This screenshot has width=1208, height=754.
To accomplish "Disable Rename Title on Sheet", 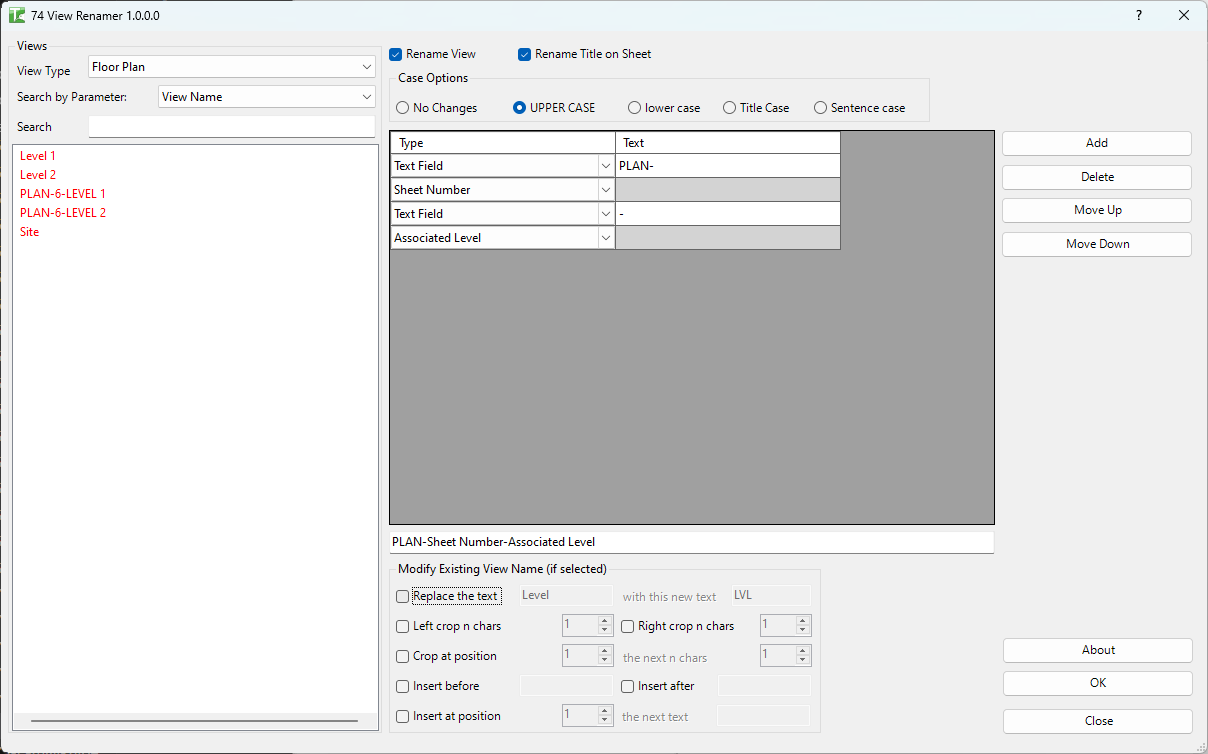I will pos(524,54).
